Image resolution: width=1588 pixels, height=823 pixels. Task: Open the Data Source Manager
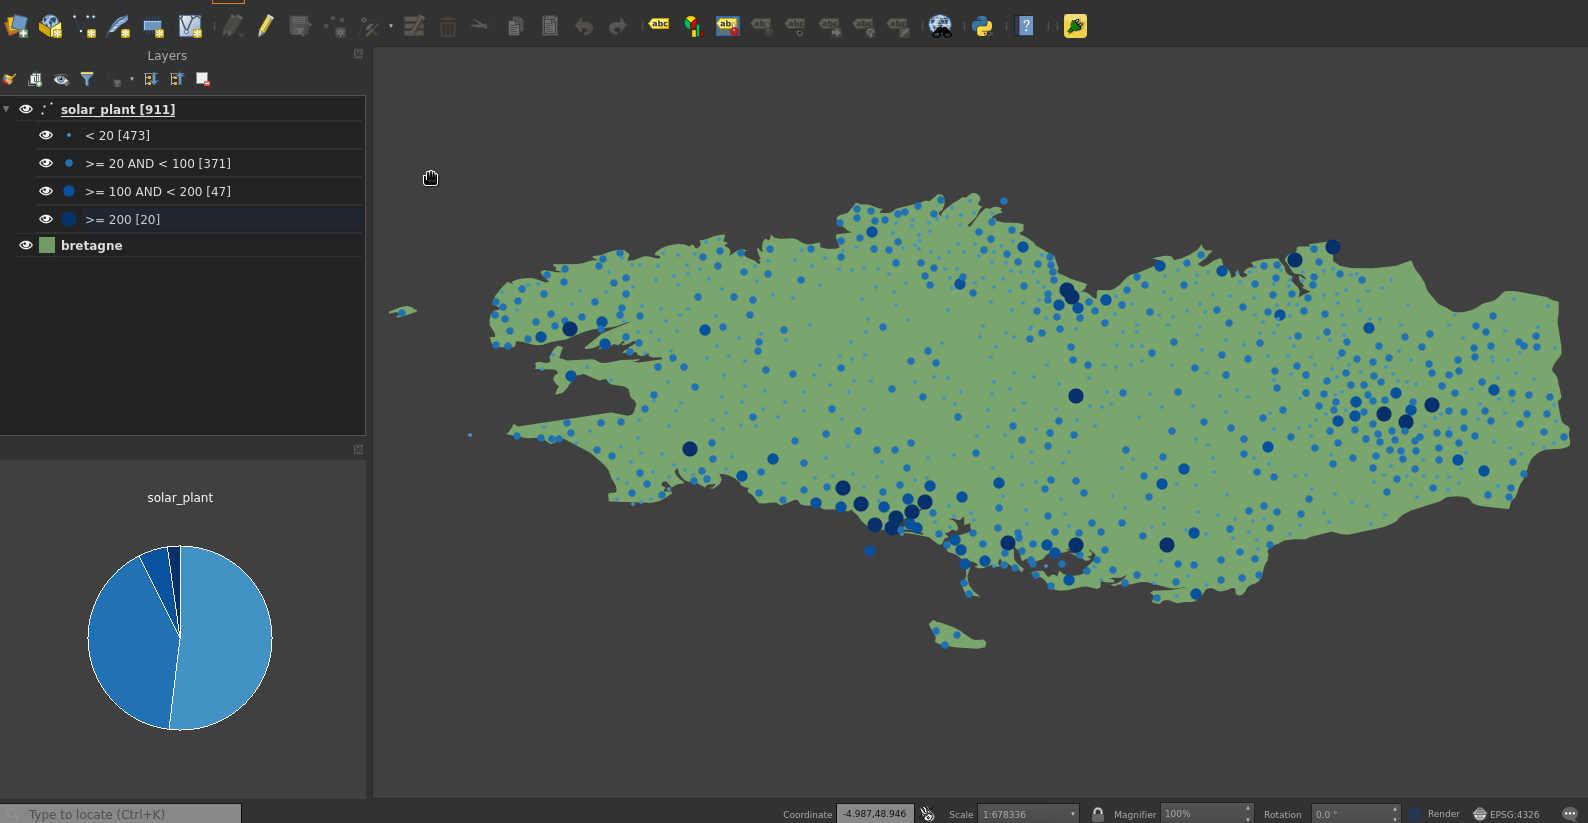pyautogui.click(x=17, y=26)
